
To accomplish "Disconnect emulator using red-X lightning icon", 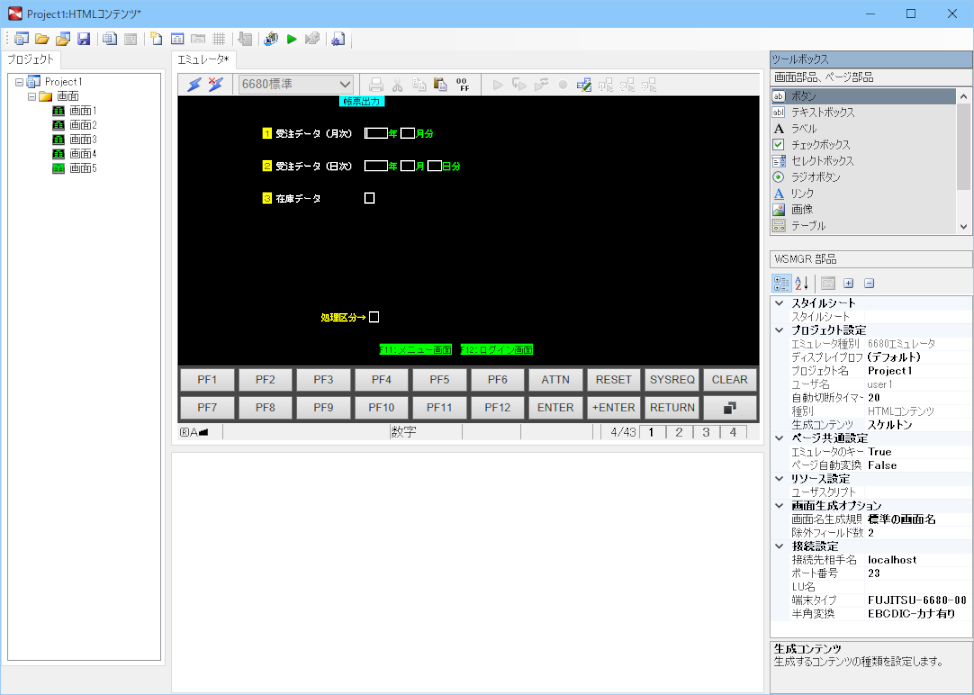I will 216,84.
